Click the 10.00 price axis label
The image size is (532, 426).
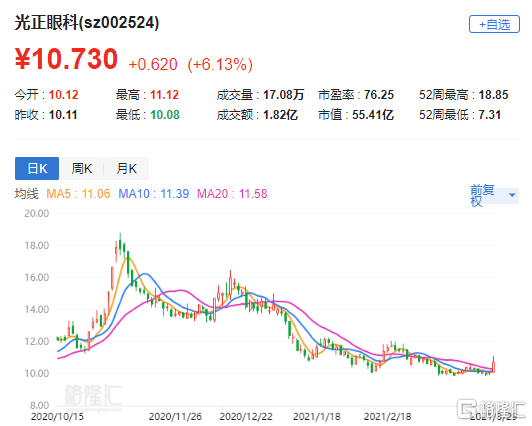point(36,373)
